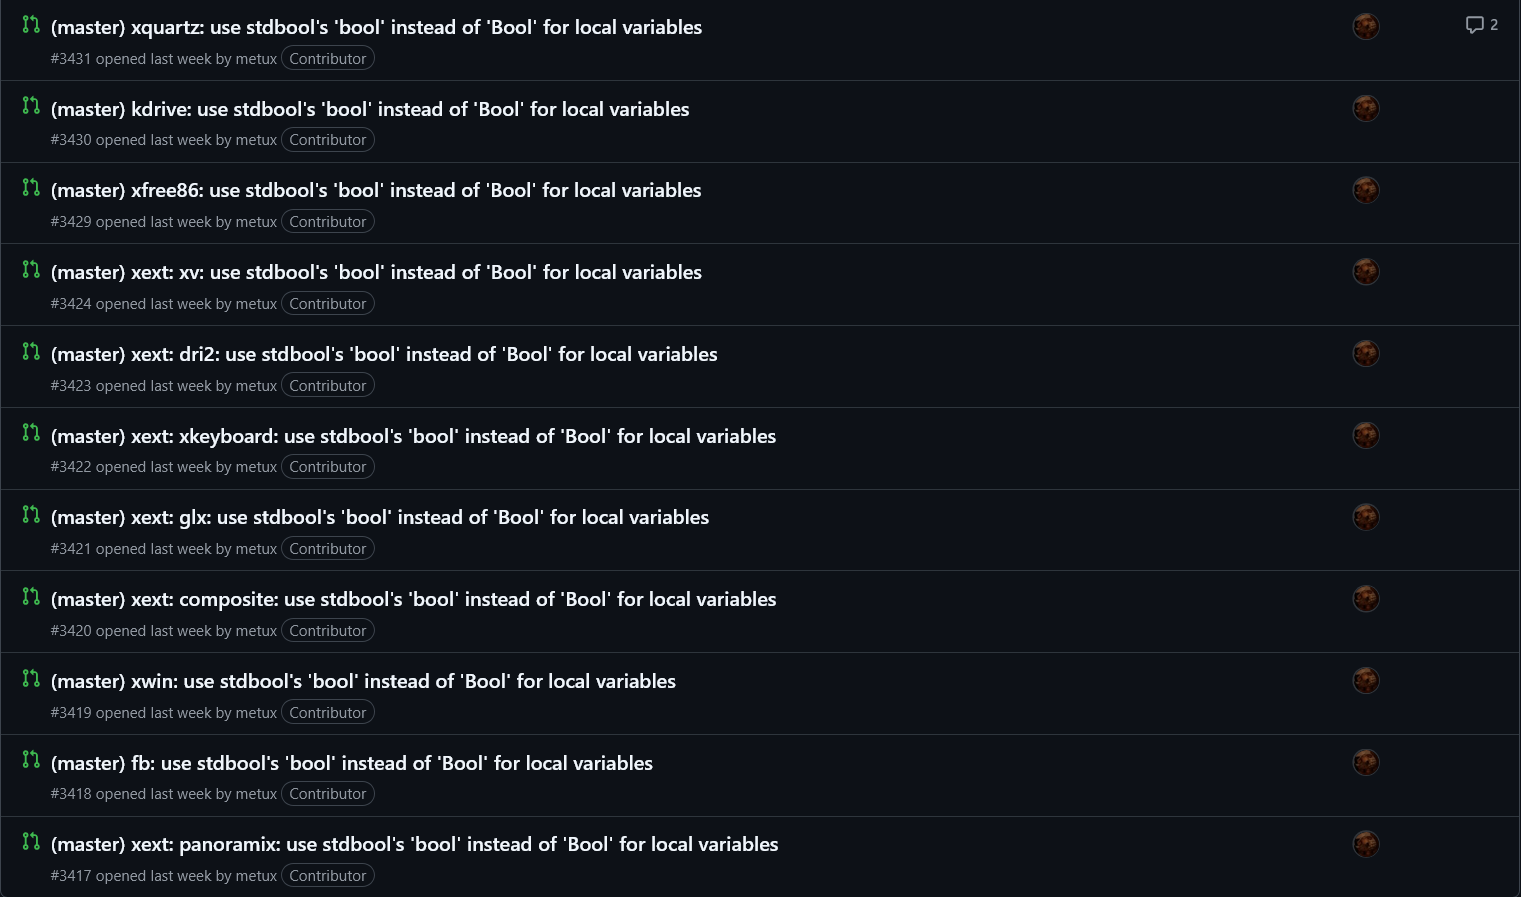Open the kdrive stdbool pull request title

pyautogui.click(x=370, y=109)
